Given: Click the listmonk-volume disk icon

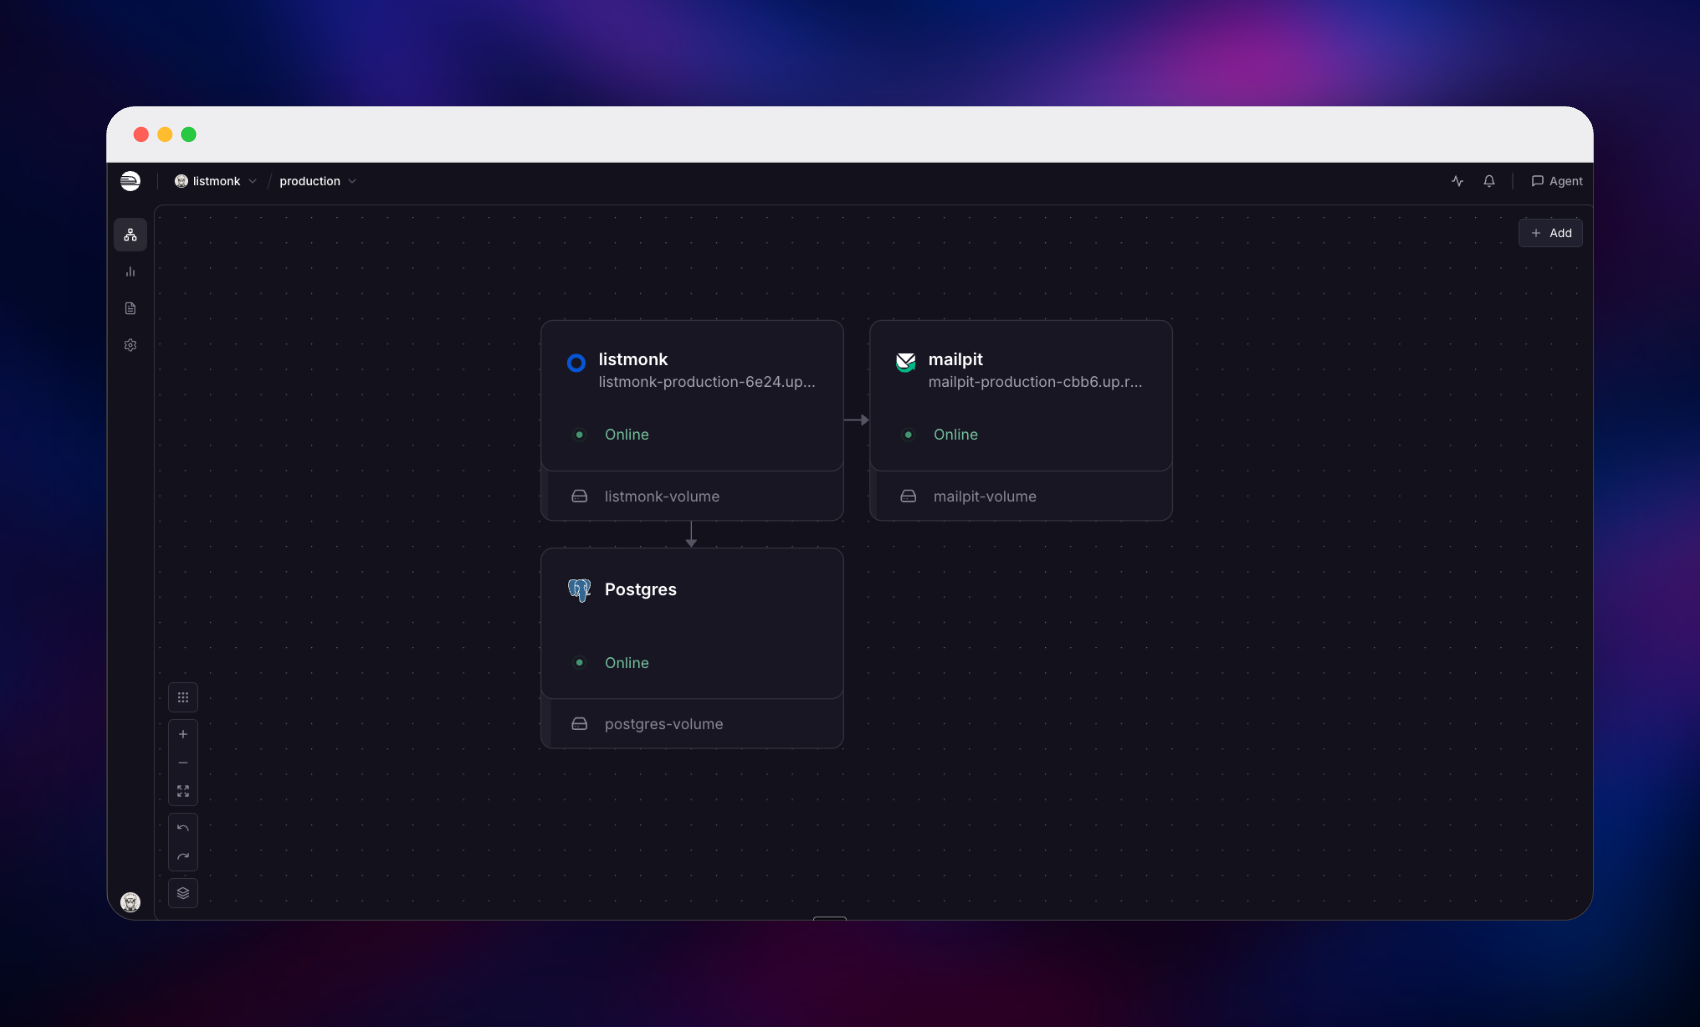Looking at the screenshot, I should pyautogui.click(x=579, y=496).
